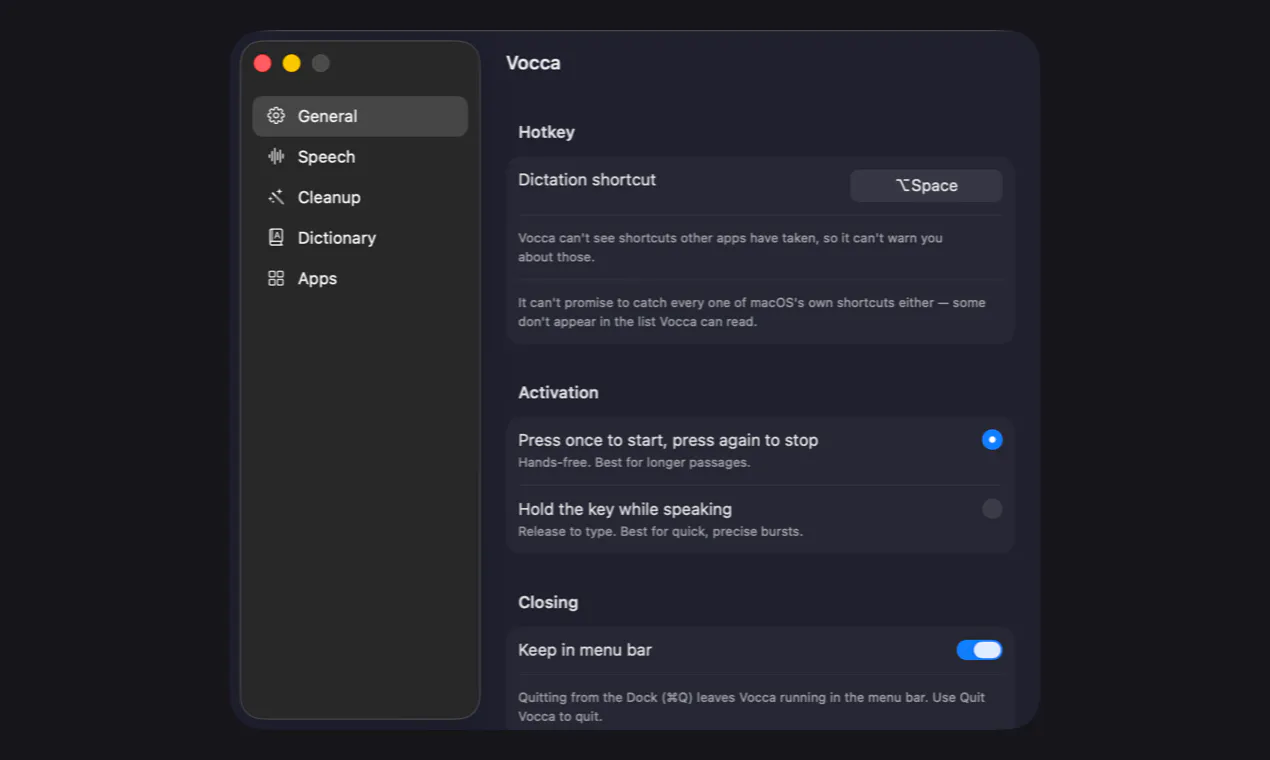Click the Keep in menu bar label
This screenshot has height=760, width=1270.
pyautogui.click(x=585, y=650)
